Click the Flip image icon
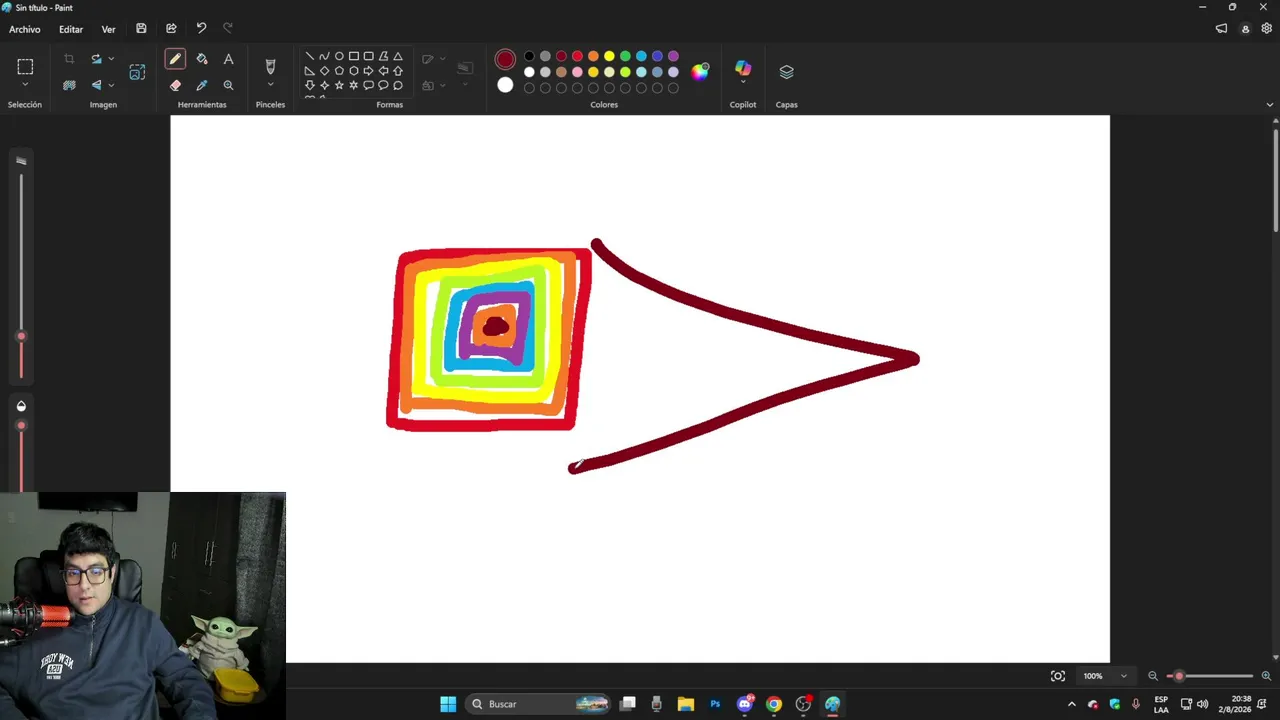 96,85
